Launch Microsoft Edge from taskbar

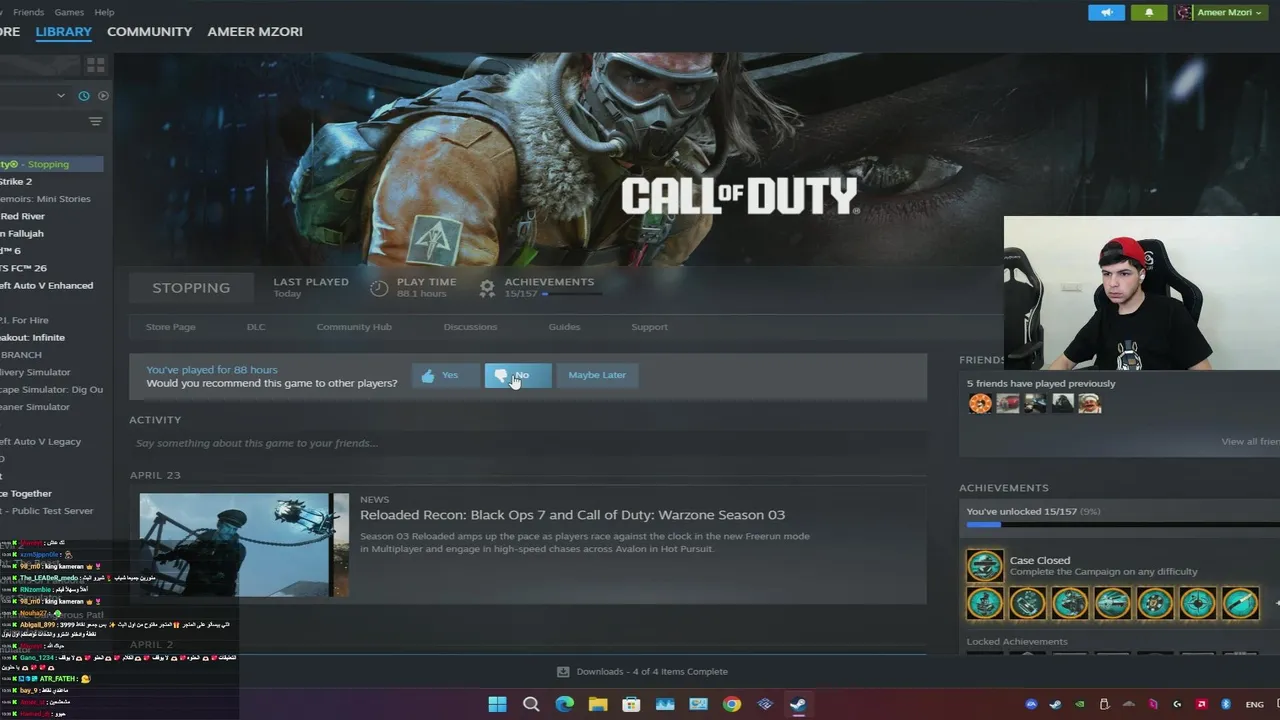click(x=564, y=704)
